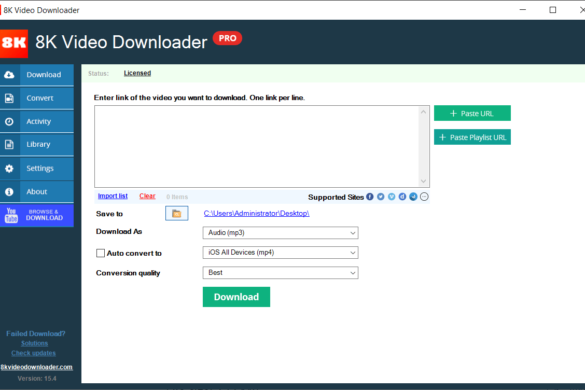Open Browse & Download section
The width and height of the screenshot is (585, 390).
coord(37,215)
